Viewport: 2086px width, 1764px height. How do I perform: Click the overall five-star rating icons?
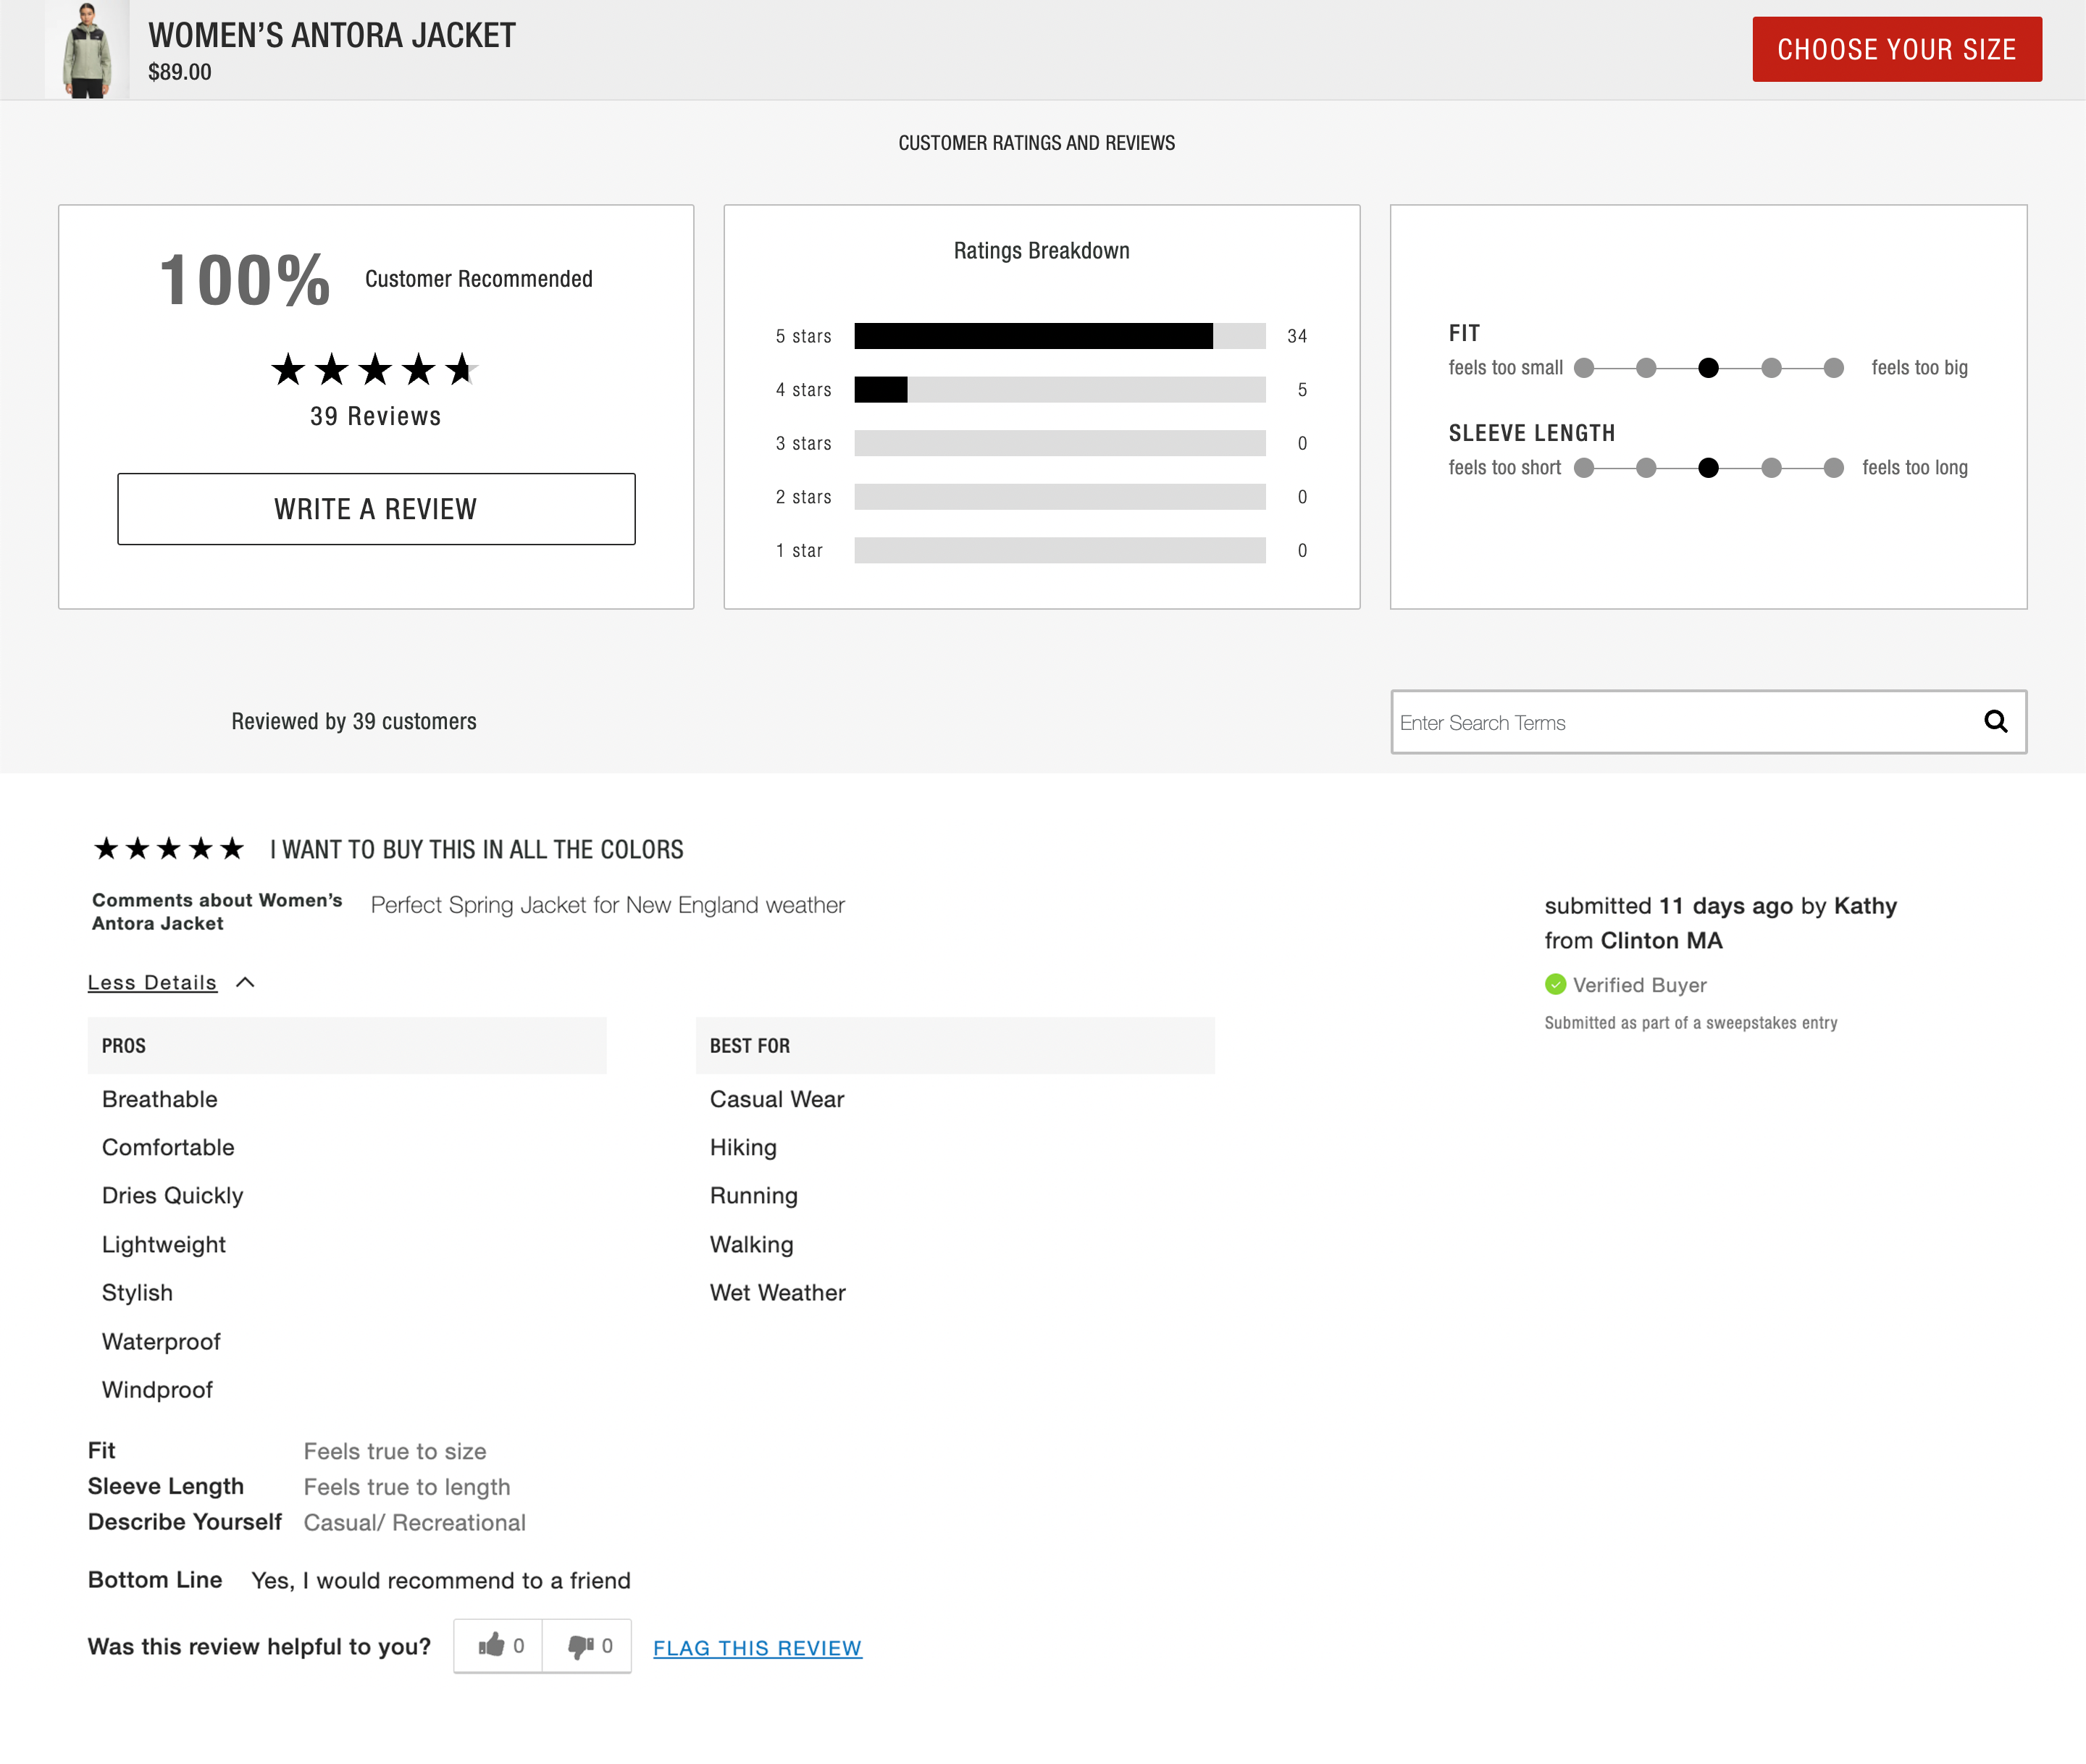tap(375, 369)
